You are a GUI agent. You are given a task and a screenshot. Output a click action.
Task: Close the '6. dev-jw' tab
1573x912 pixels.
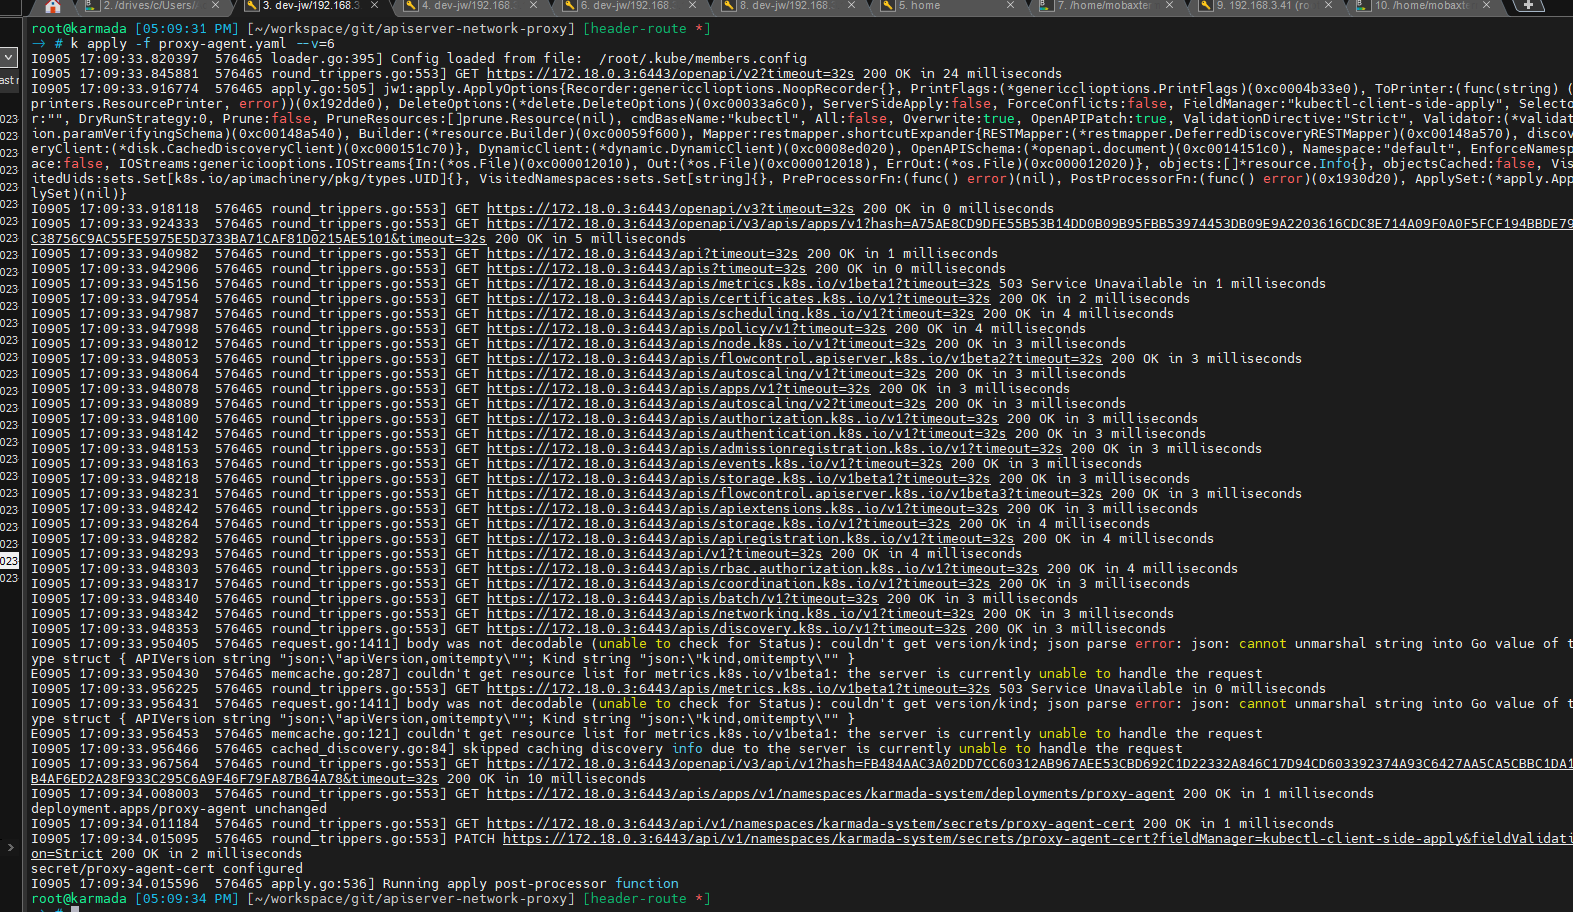pos(693,5)
